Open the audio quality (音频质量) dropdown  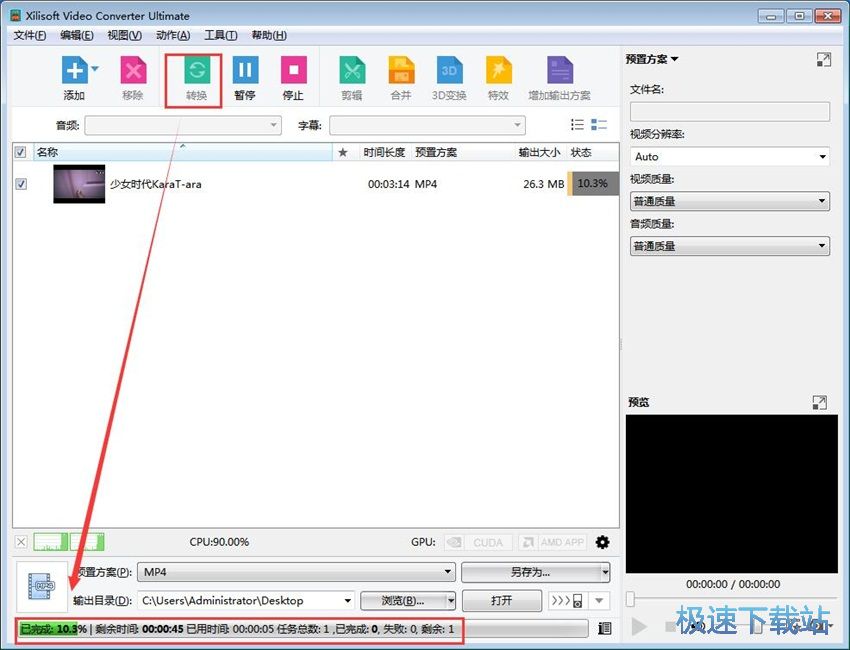coord(730,246)
